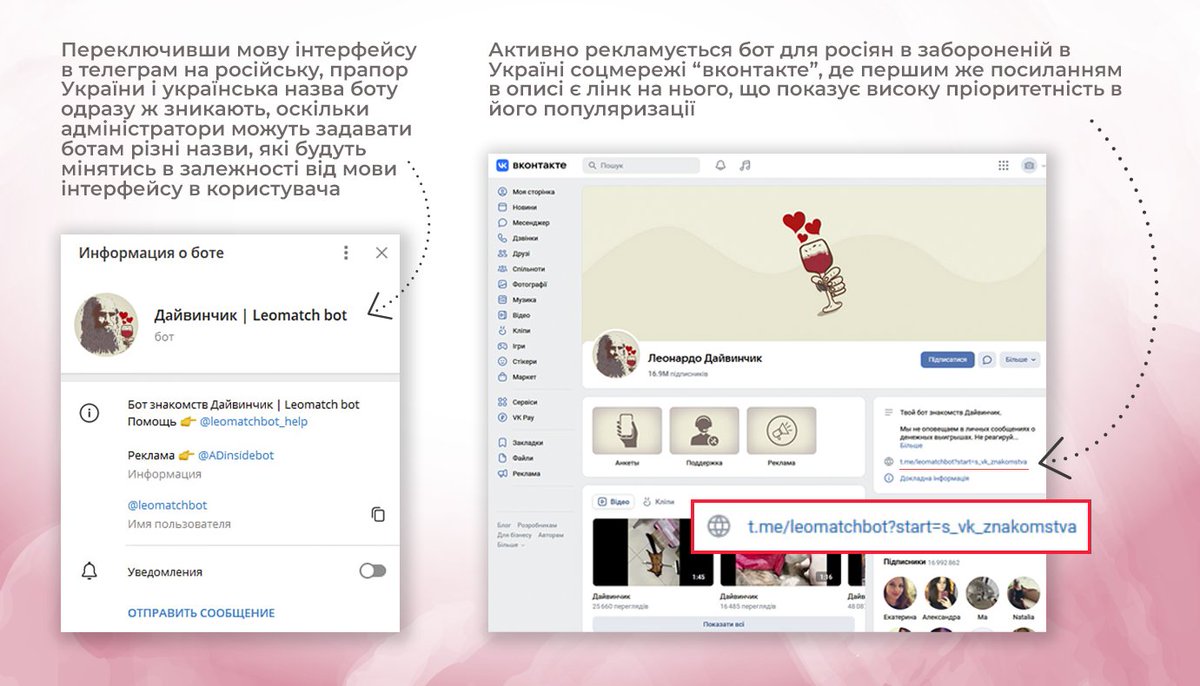Open the small t.me/leomatchbot link in description

tap(963, 461)
